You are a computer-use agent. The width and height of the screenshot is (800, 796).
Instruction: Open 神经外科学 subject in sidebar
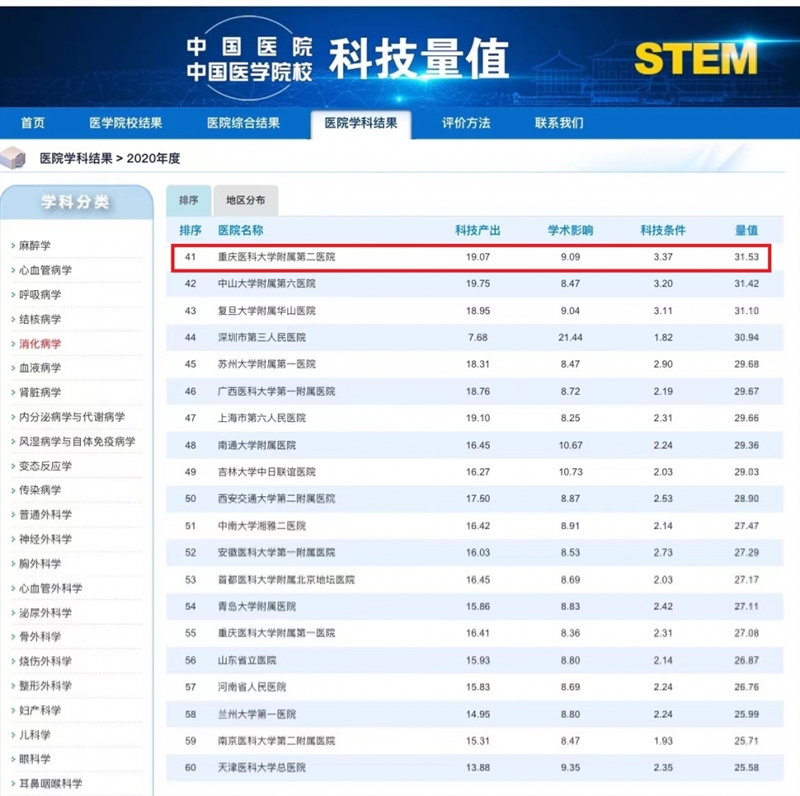46,539
